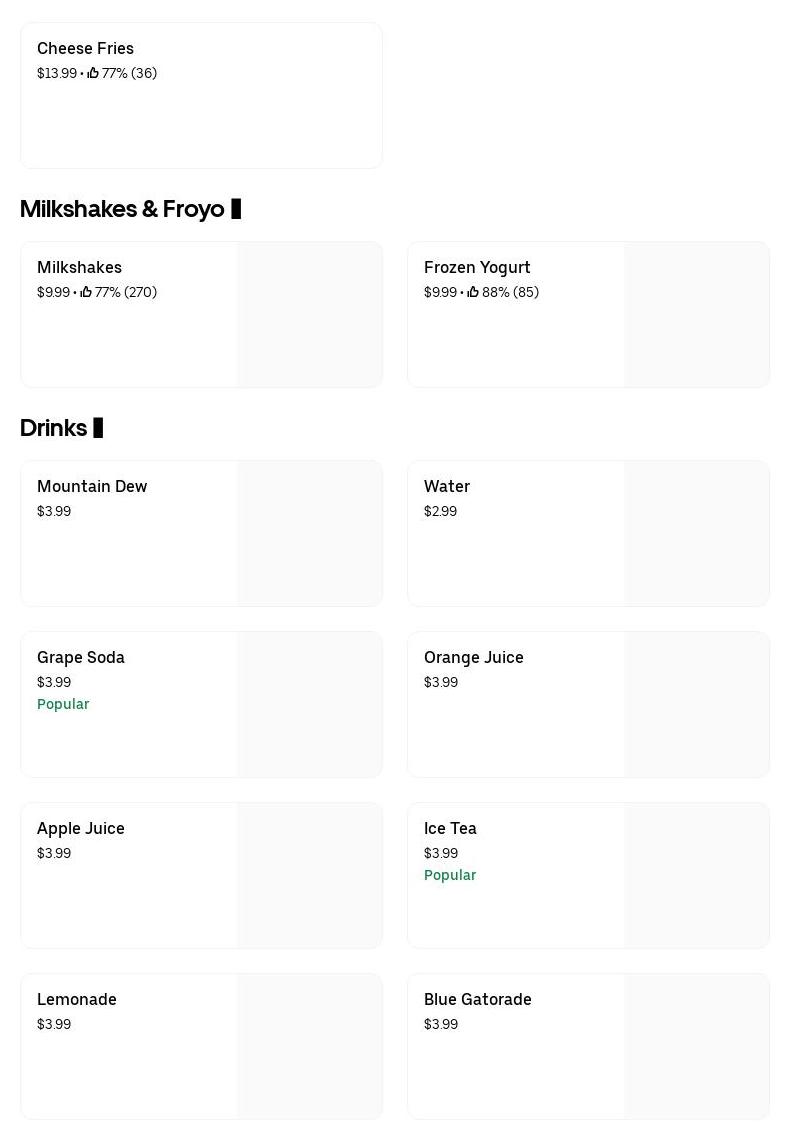Click the Milkshakes & Froyo section heading
The width and height of the screenshot is (804, 1133).
(122, 209)
